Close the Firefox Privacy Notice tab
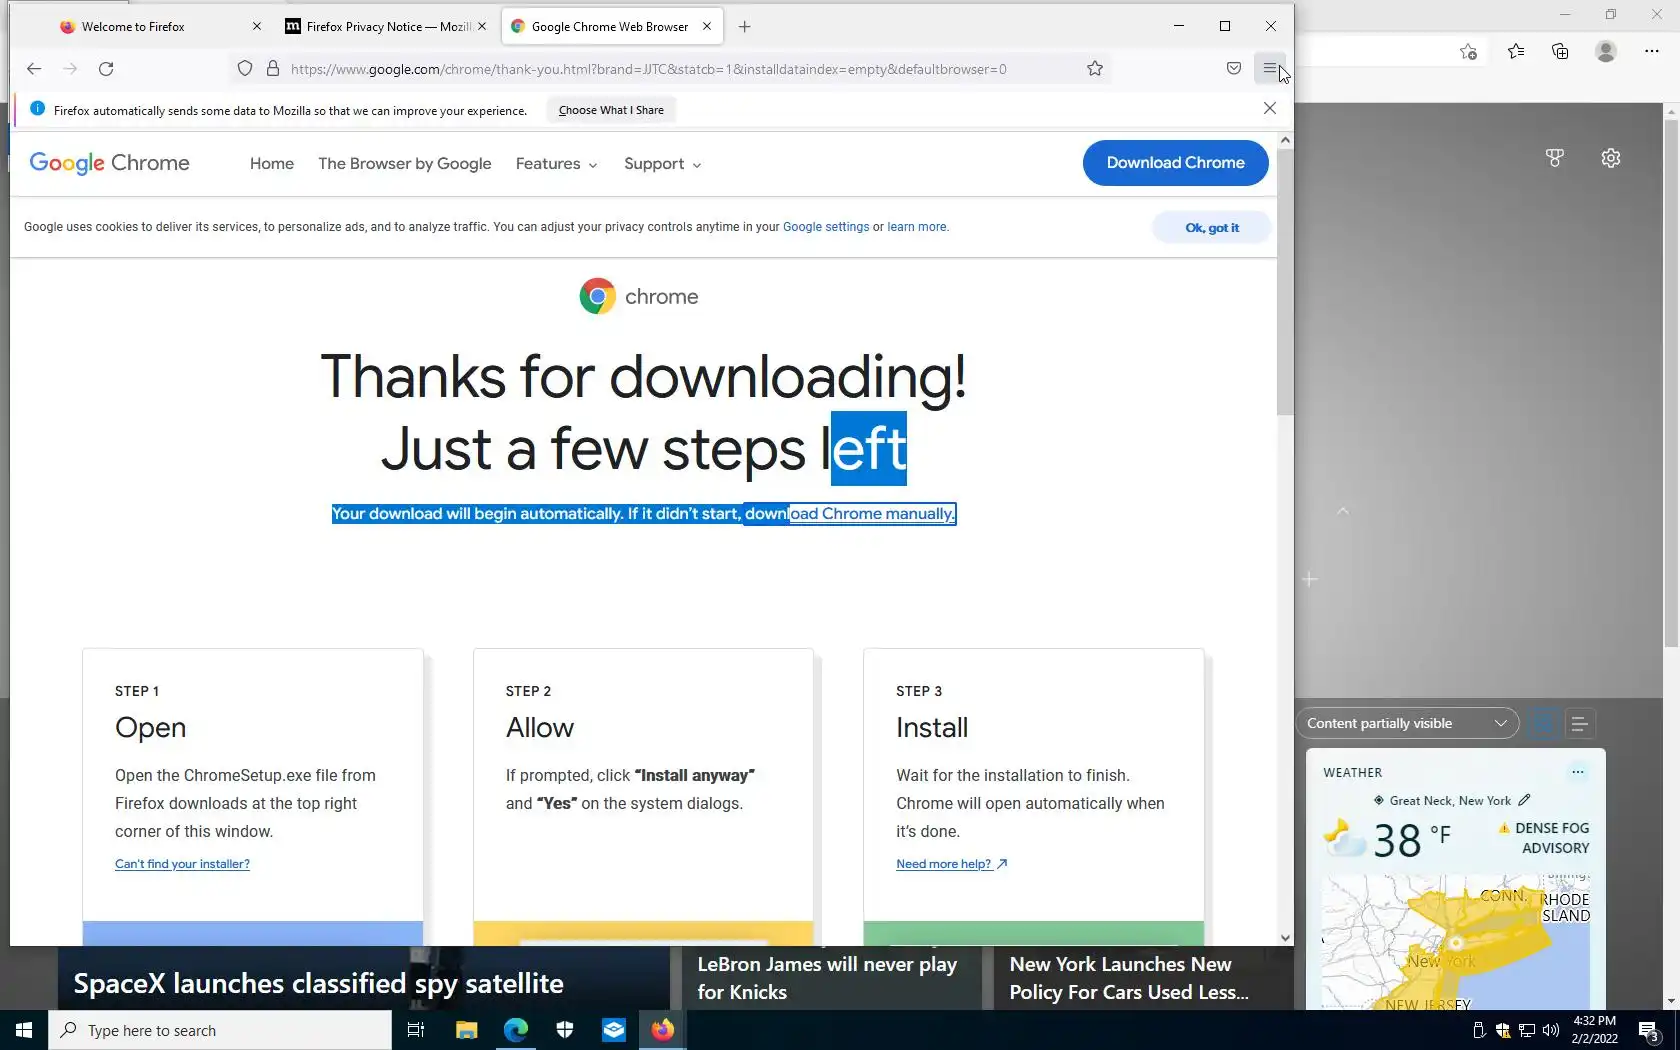The height and width of the screenshot is (1050, 1680). [482, 27]
